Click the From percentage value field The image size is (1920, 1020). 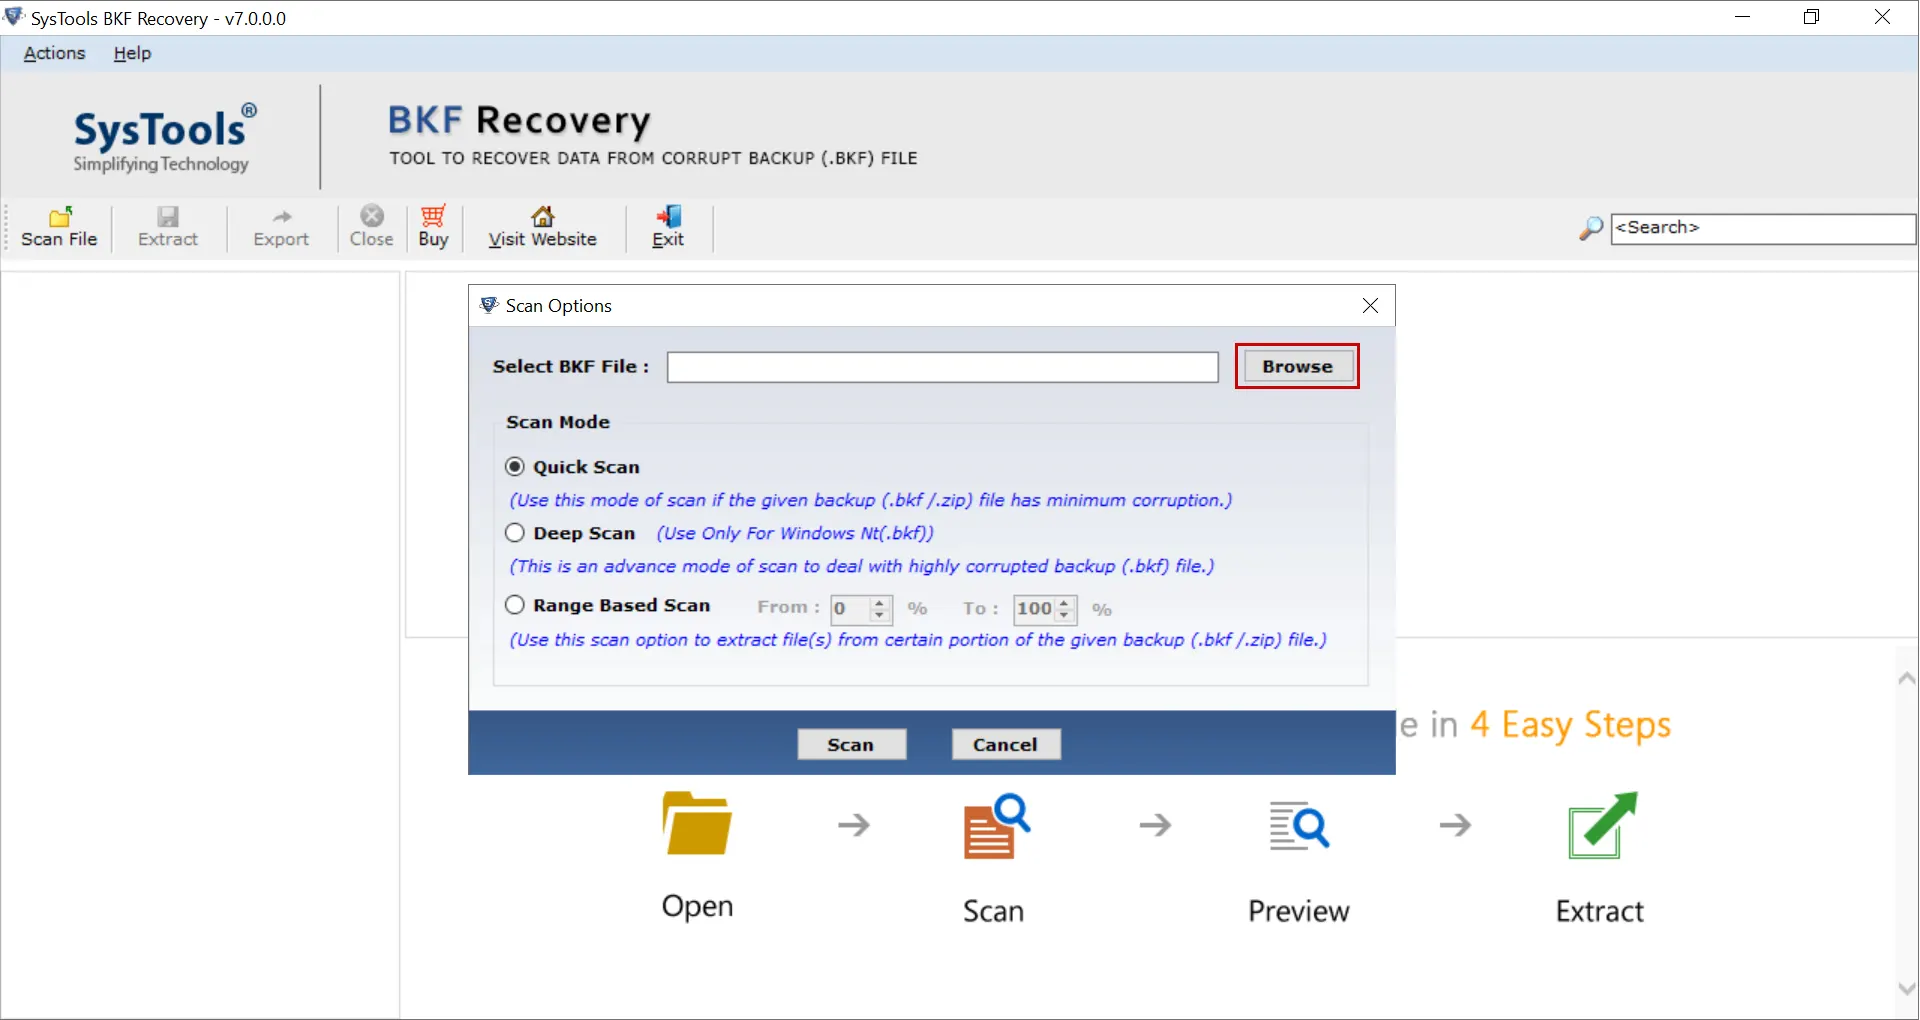[x=851, y=609]
